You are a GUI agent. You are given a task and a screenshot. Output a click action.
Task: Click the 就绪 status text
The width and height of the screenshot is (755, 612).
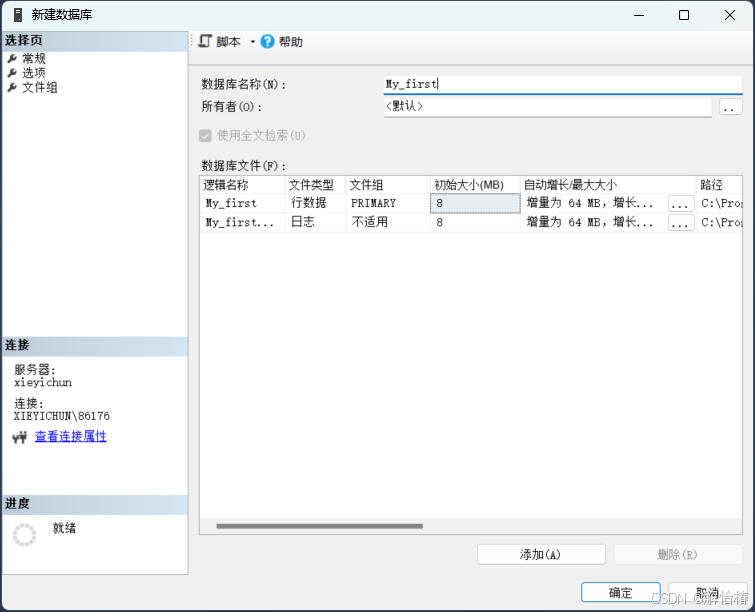65,528
